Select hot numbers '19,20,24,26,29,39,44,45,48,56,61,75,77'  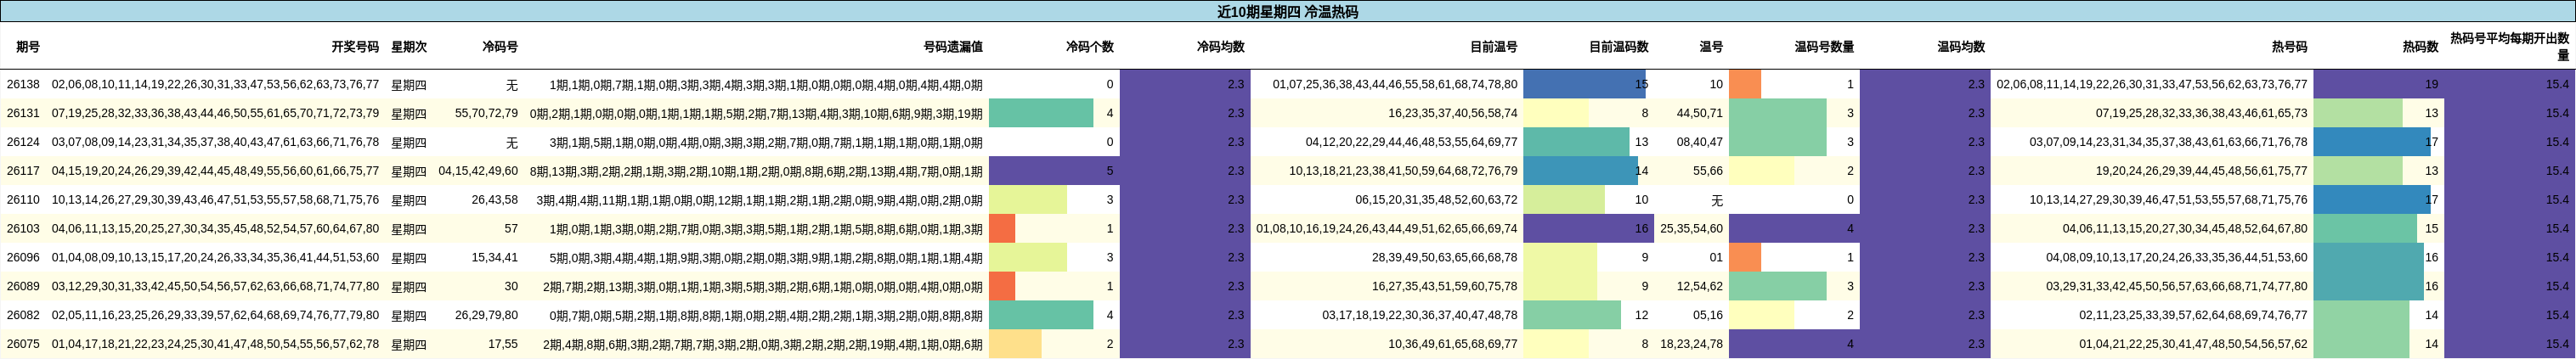pos(2202,171)
